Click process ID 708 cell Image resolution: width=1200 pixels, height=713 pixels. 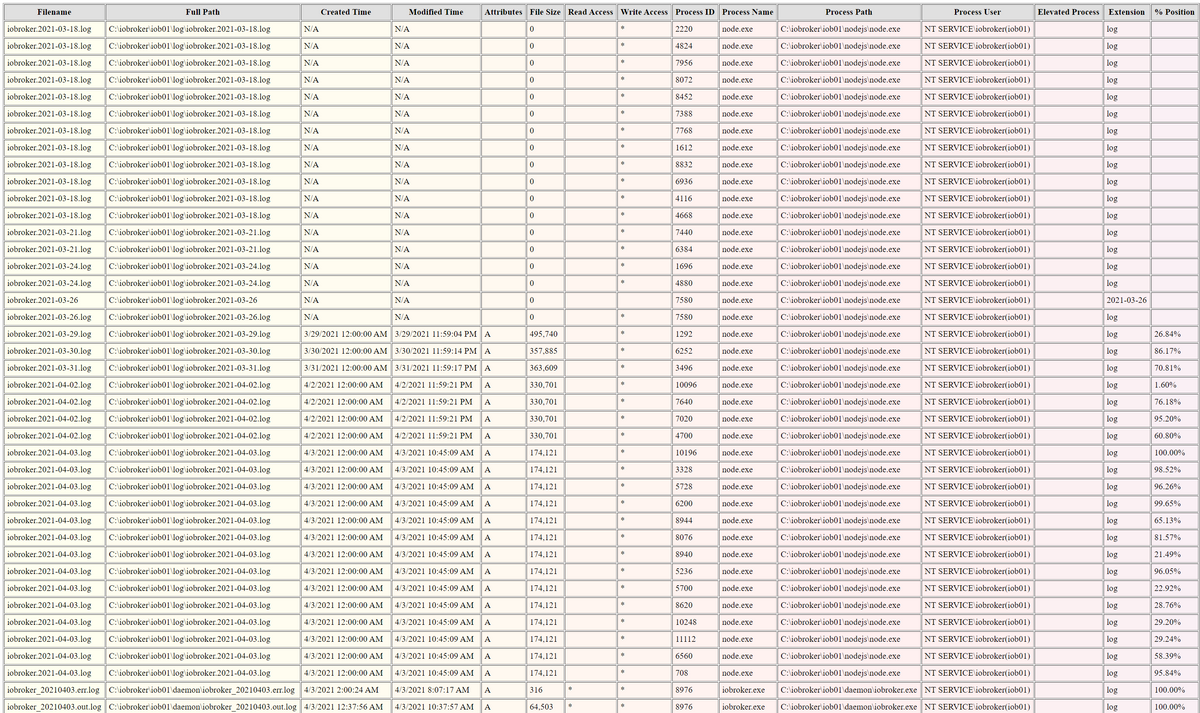point(695,673)
